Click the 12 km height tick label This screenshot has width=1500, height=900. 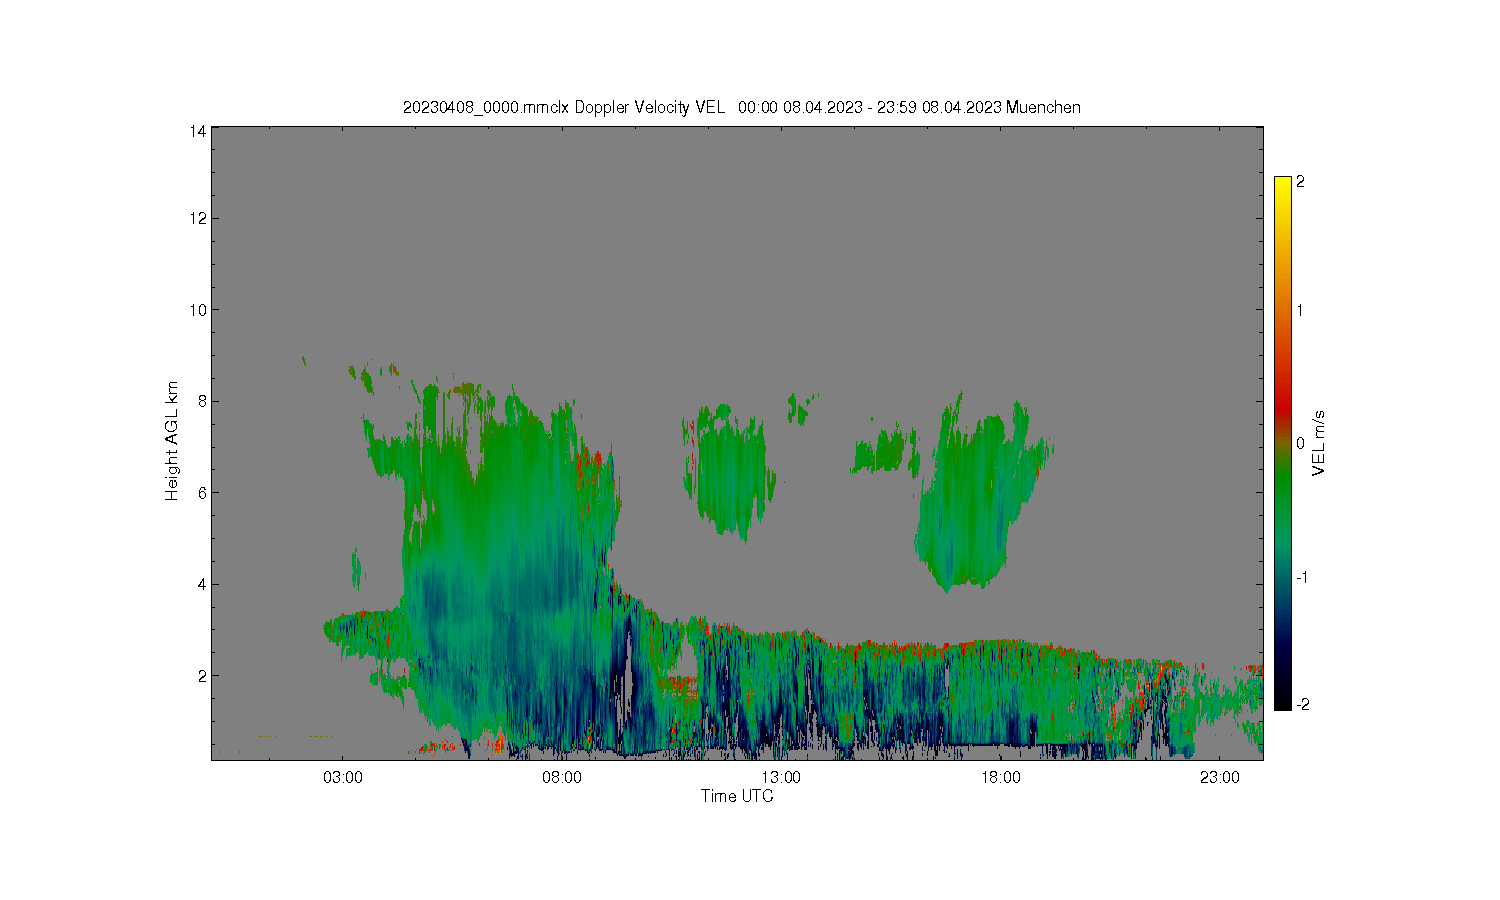tap(198, 218)
